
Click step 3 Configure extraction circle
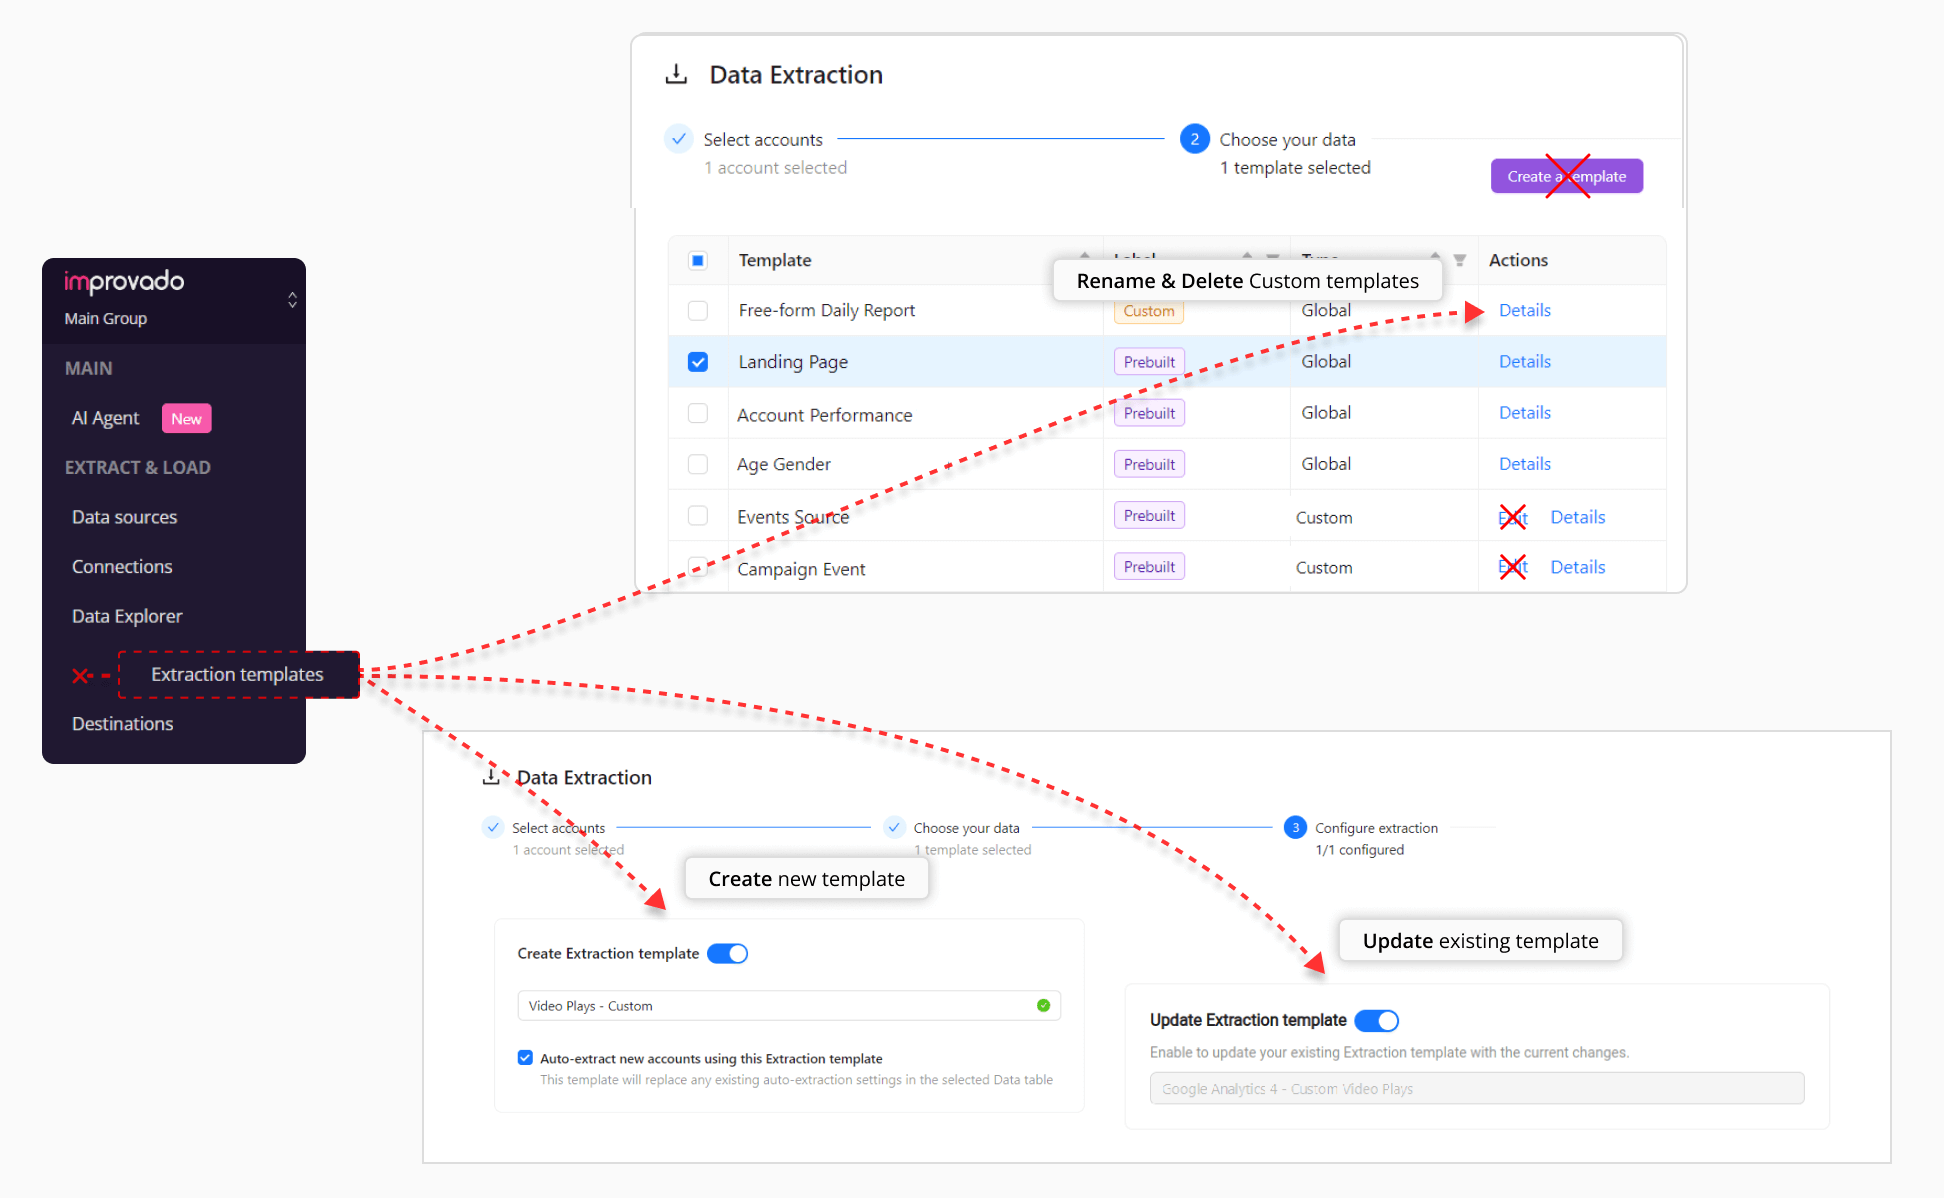[x=1295, y=827]
